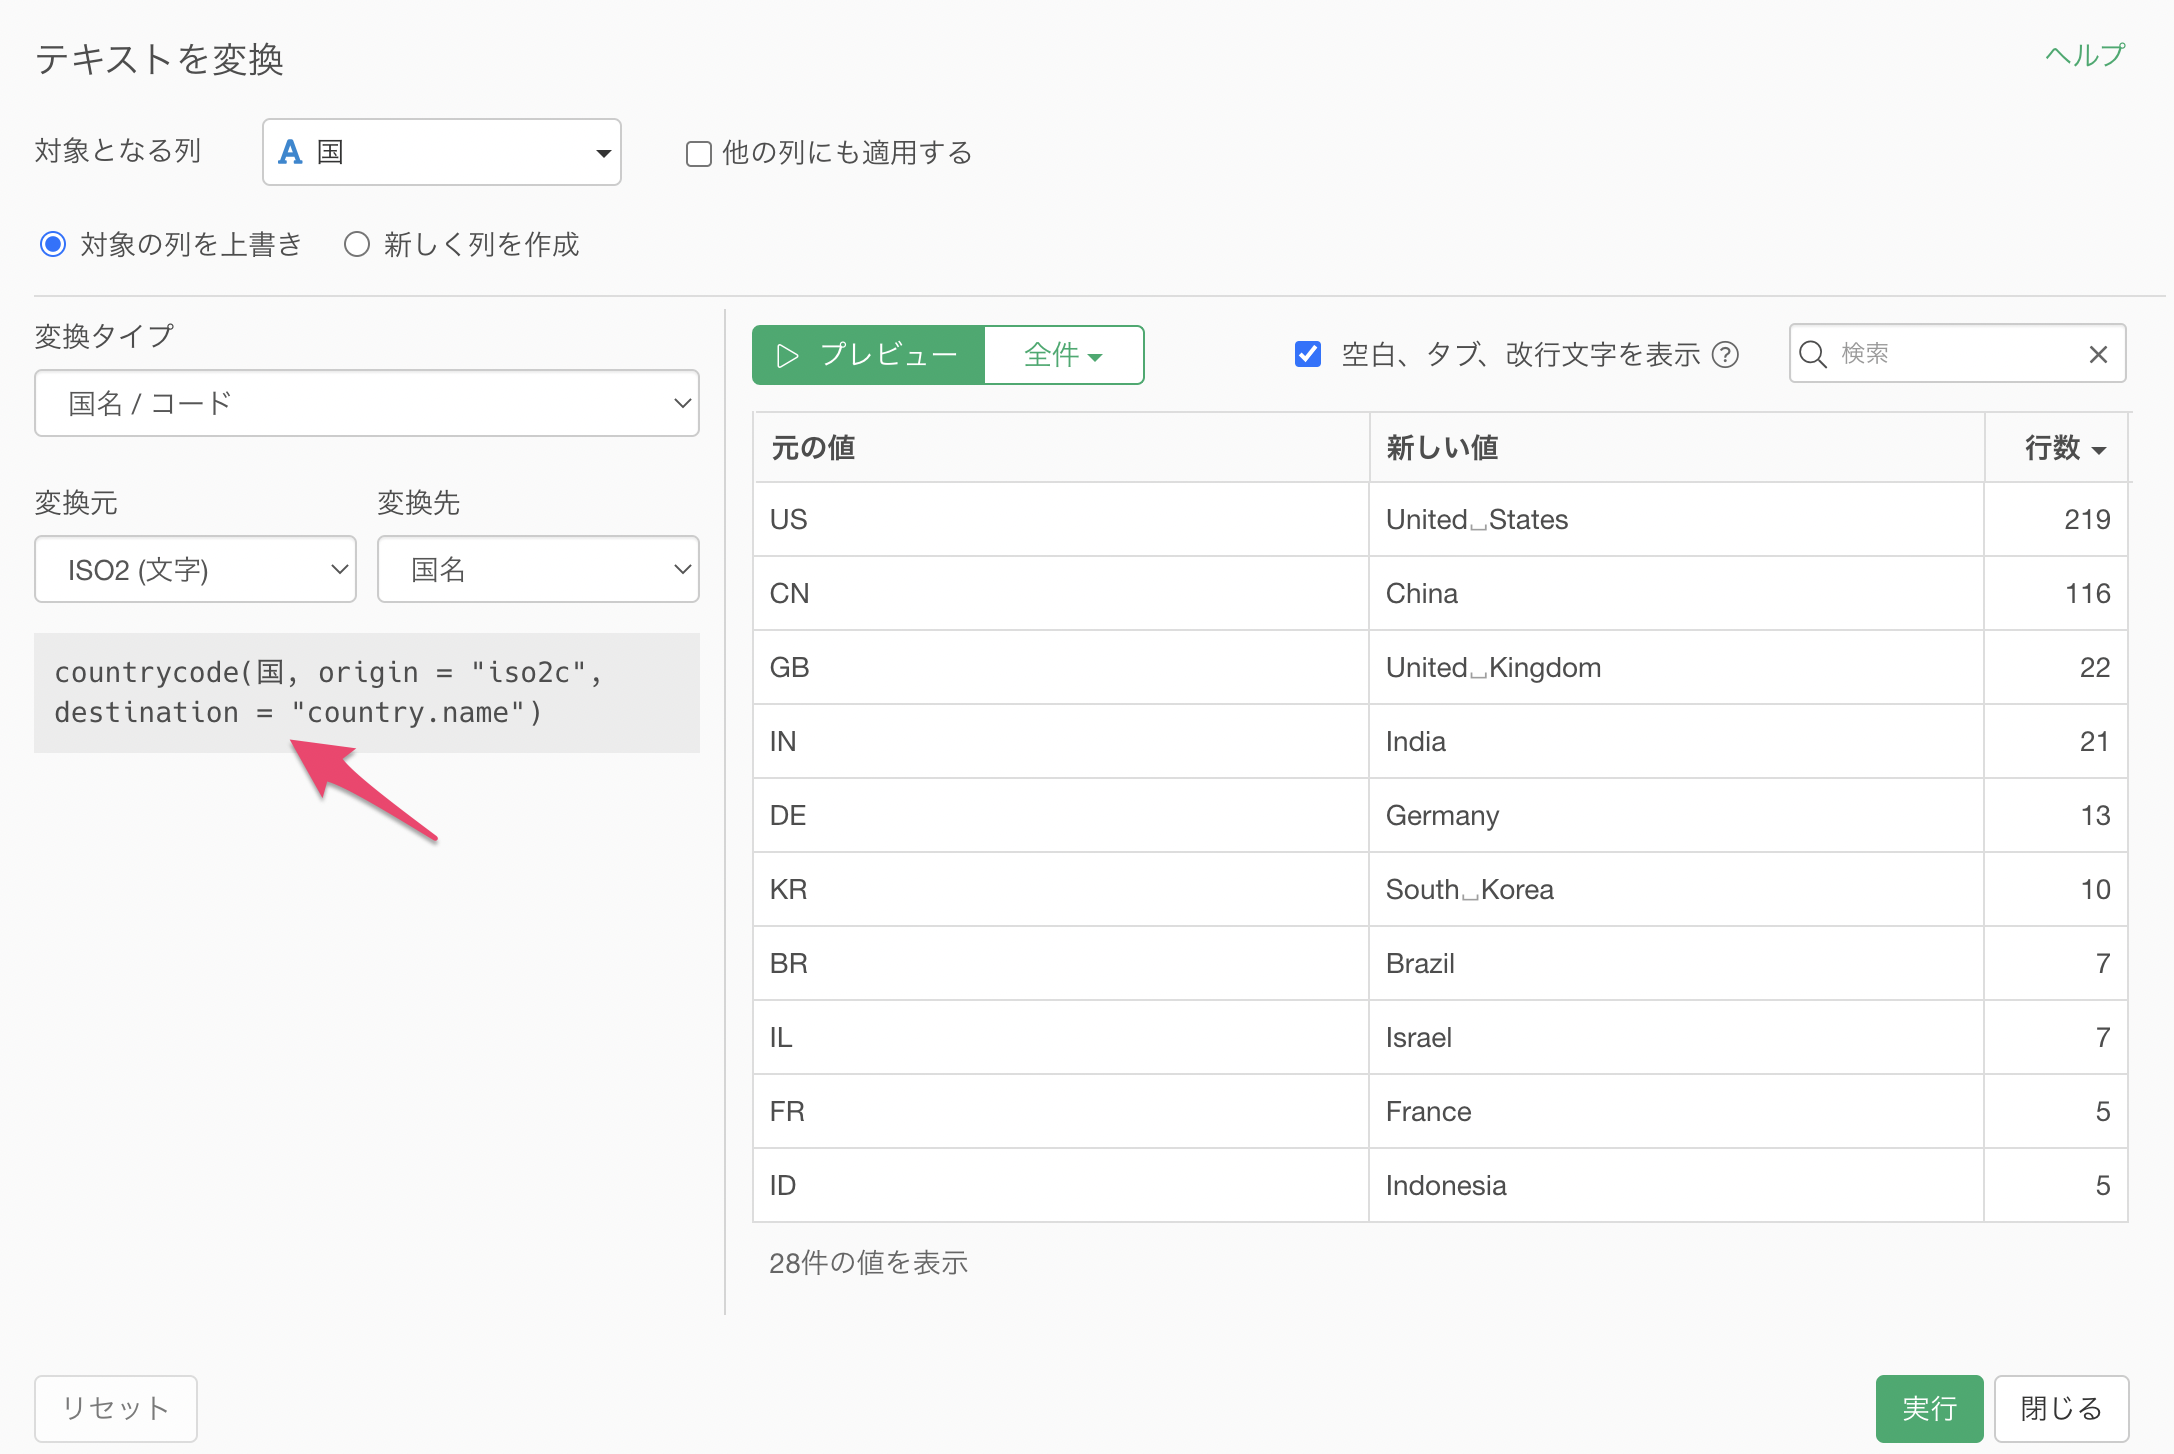2174x1454 pixels.
Task: Click the プレビュー button
Action: pyautogui.click(x=868, y=355)
